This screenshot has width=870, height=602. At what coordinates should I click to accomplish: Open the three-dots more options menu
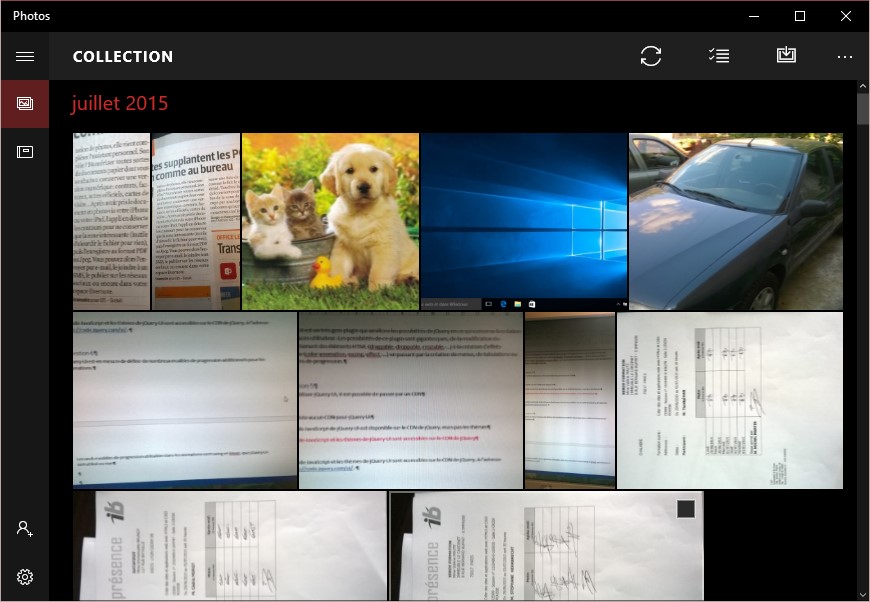click(845, 57)
